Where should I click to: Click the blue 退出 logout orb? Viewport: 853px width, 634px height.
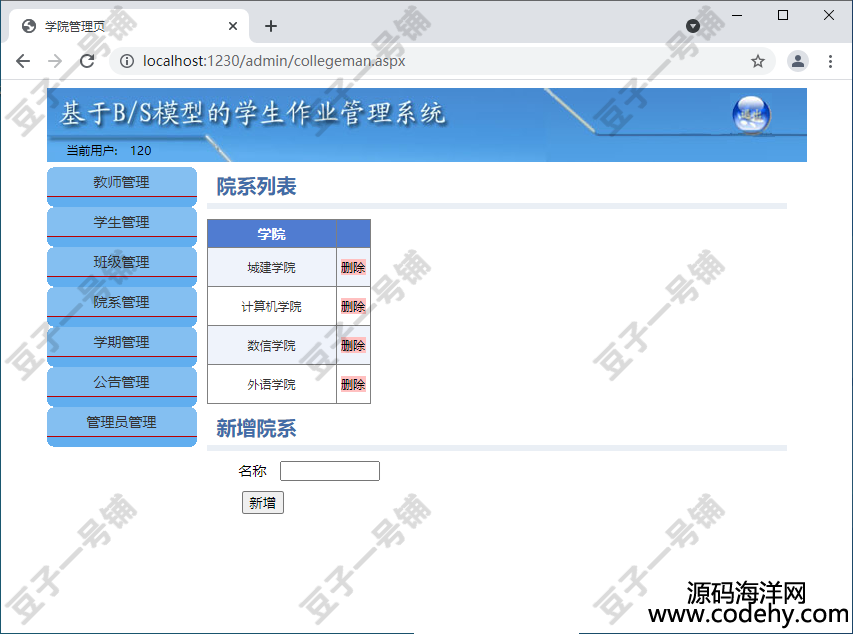[x=751, y=115]
